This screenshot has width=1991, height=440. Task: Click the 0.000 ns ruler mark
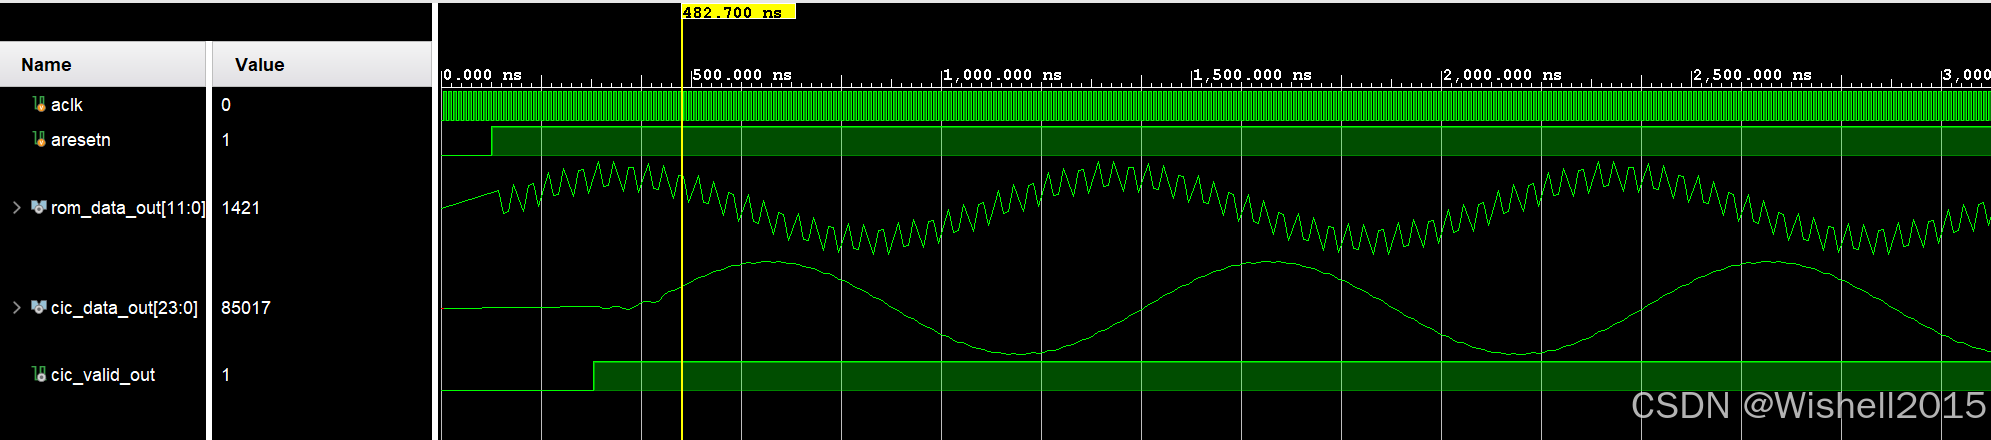(x=482, y=75)
